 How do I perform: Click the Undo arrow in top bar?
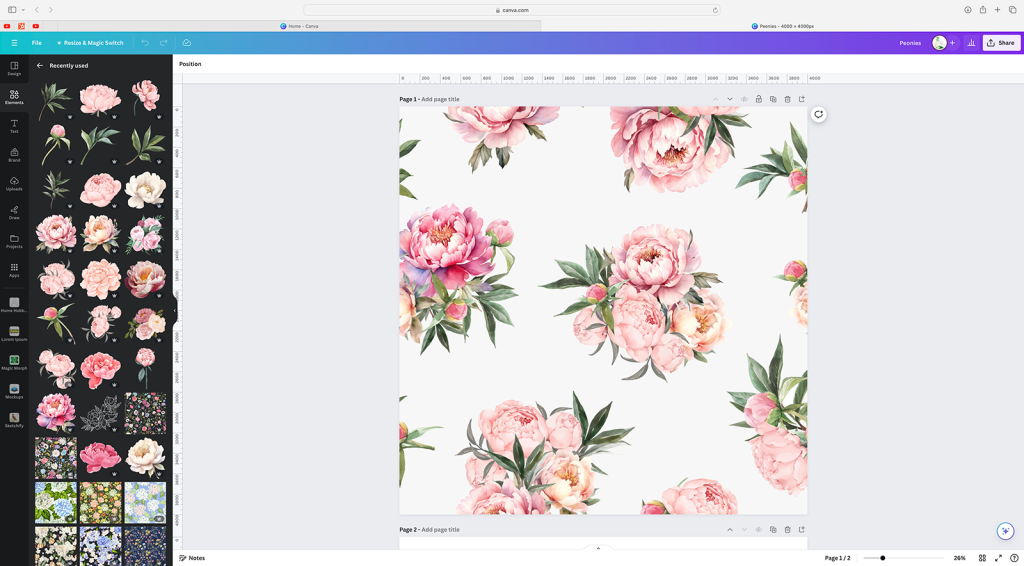[x=145, y=42]
